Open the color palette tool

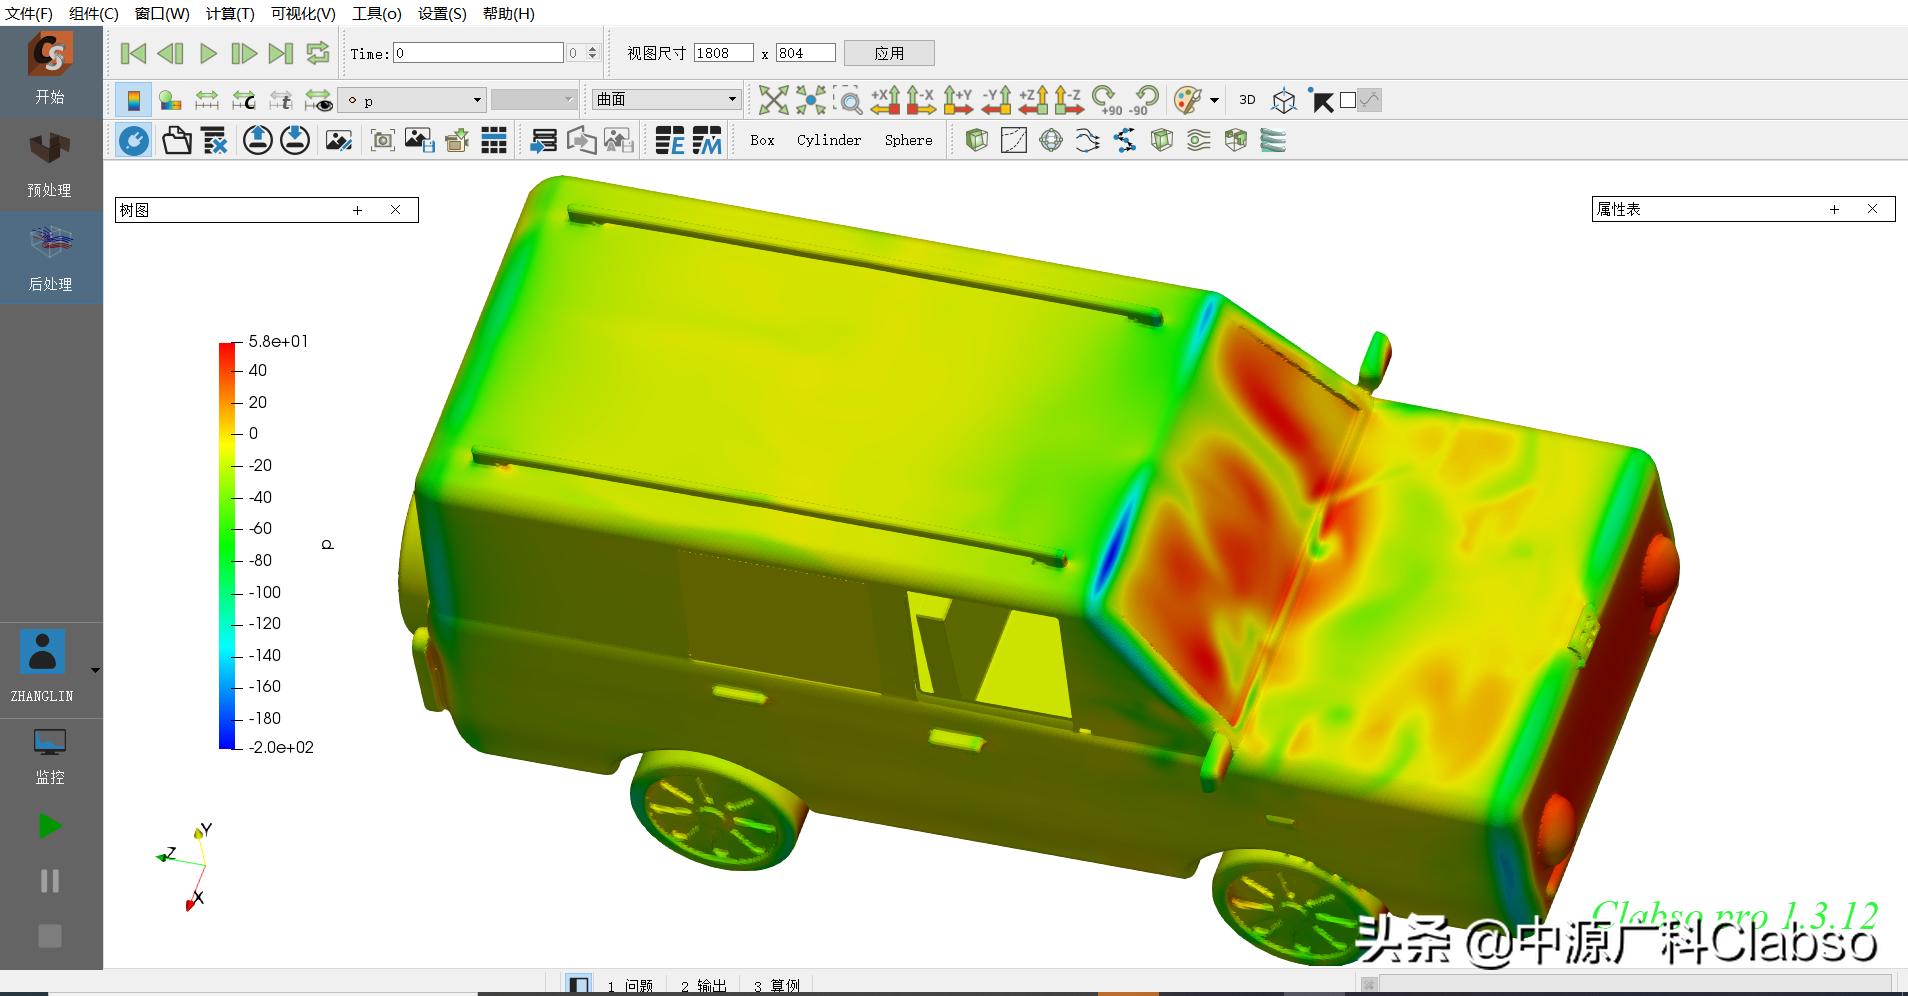[x=1187, y=100]
